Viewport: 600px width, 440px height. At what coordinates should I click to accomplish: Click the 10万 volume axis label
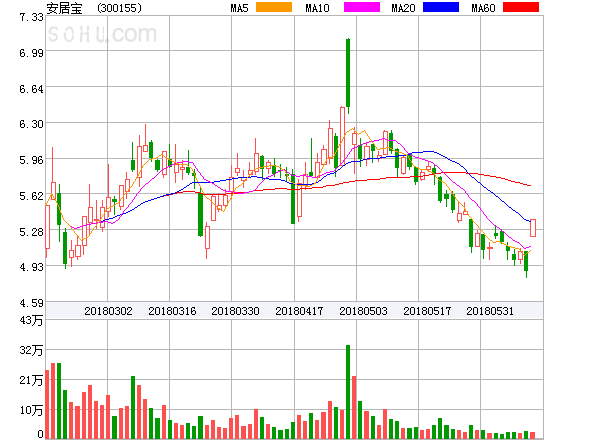pyautogui.click(x=31, y=410)
